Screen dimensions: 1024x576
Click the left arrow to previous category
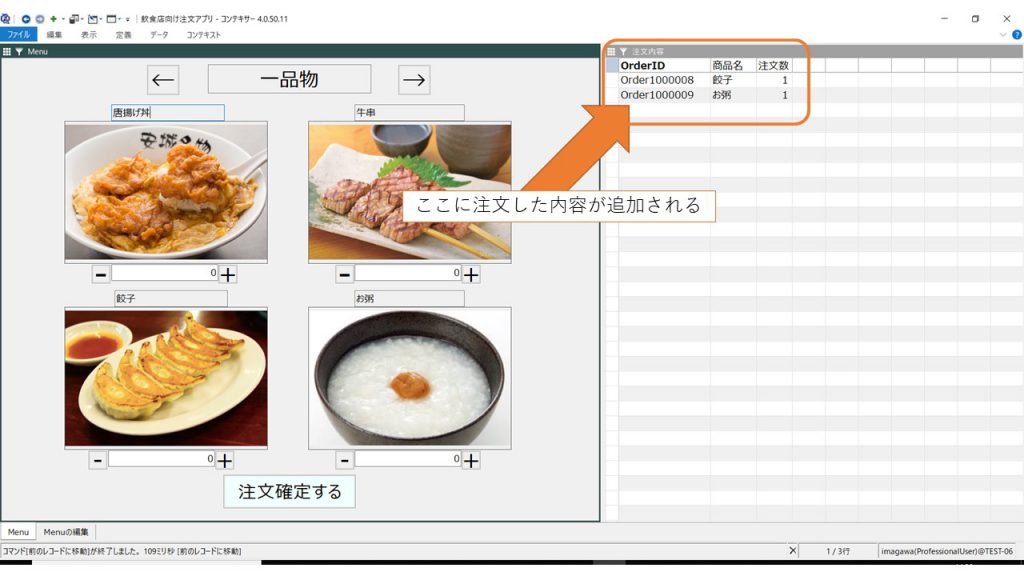163,80
